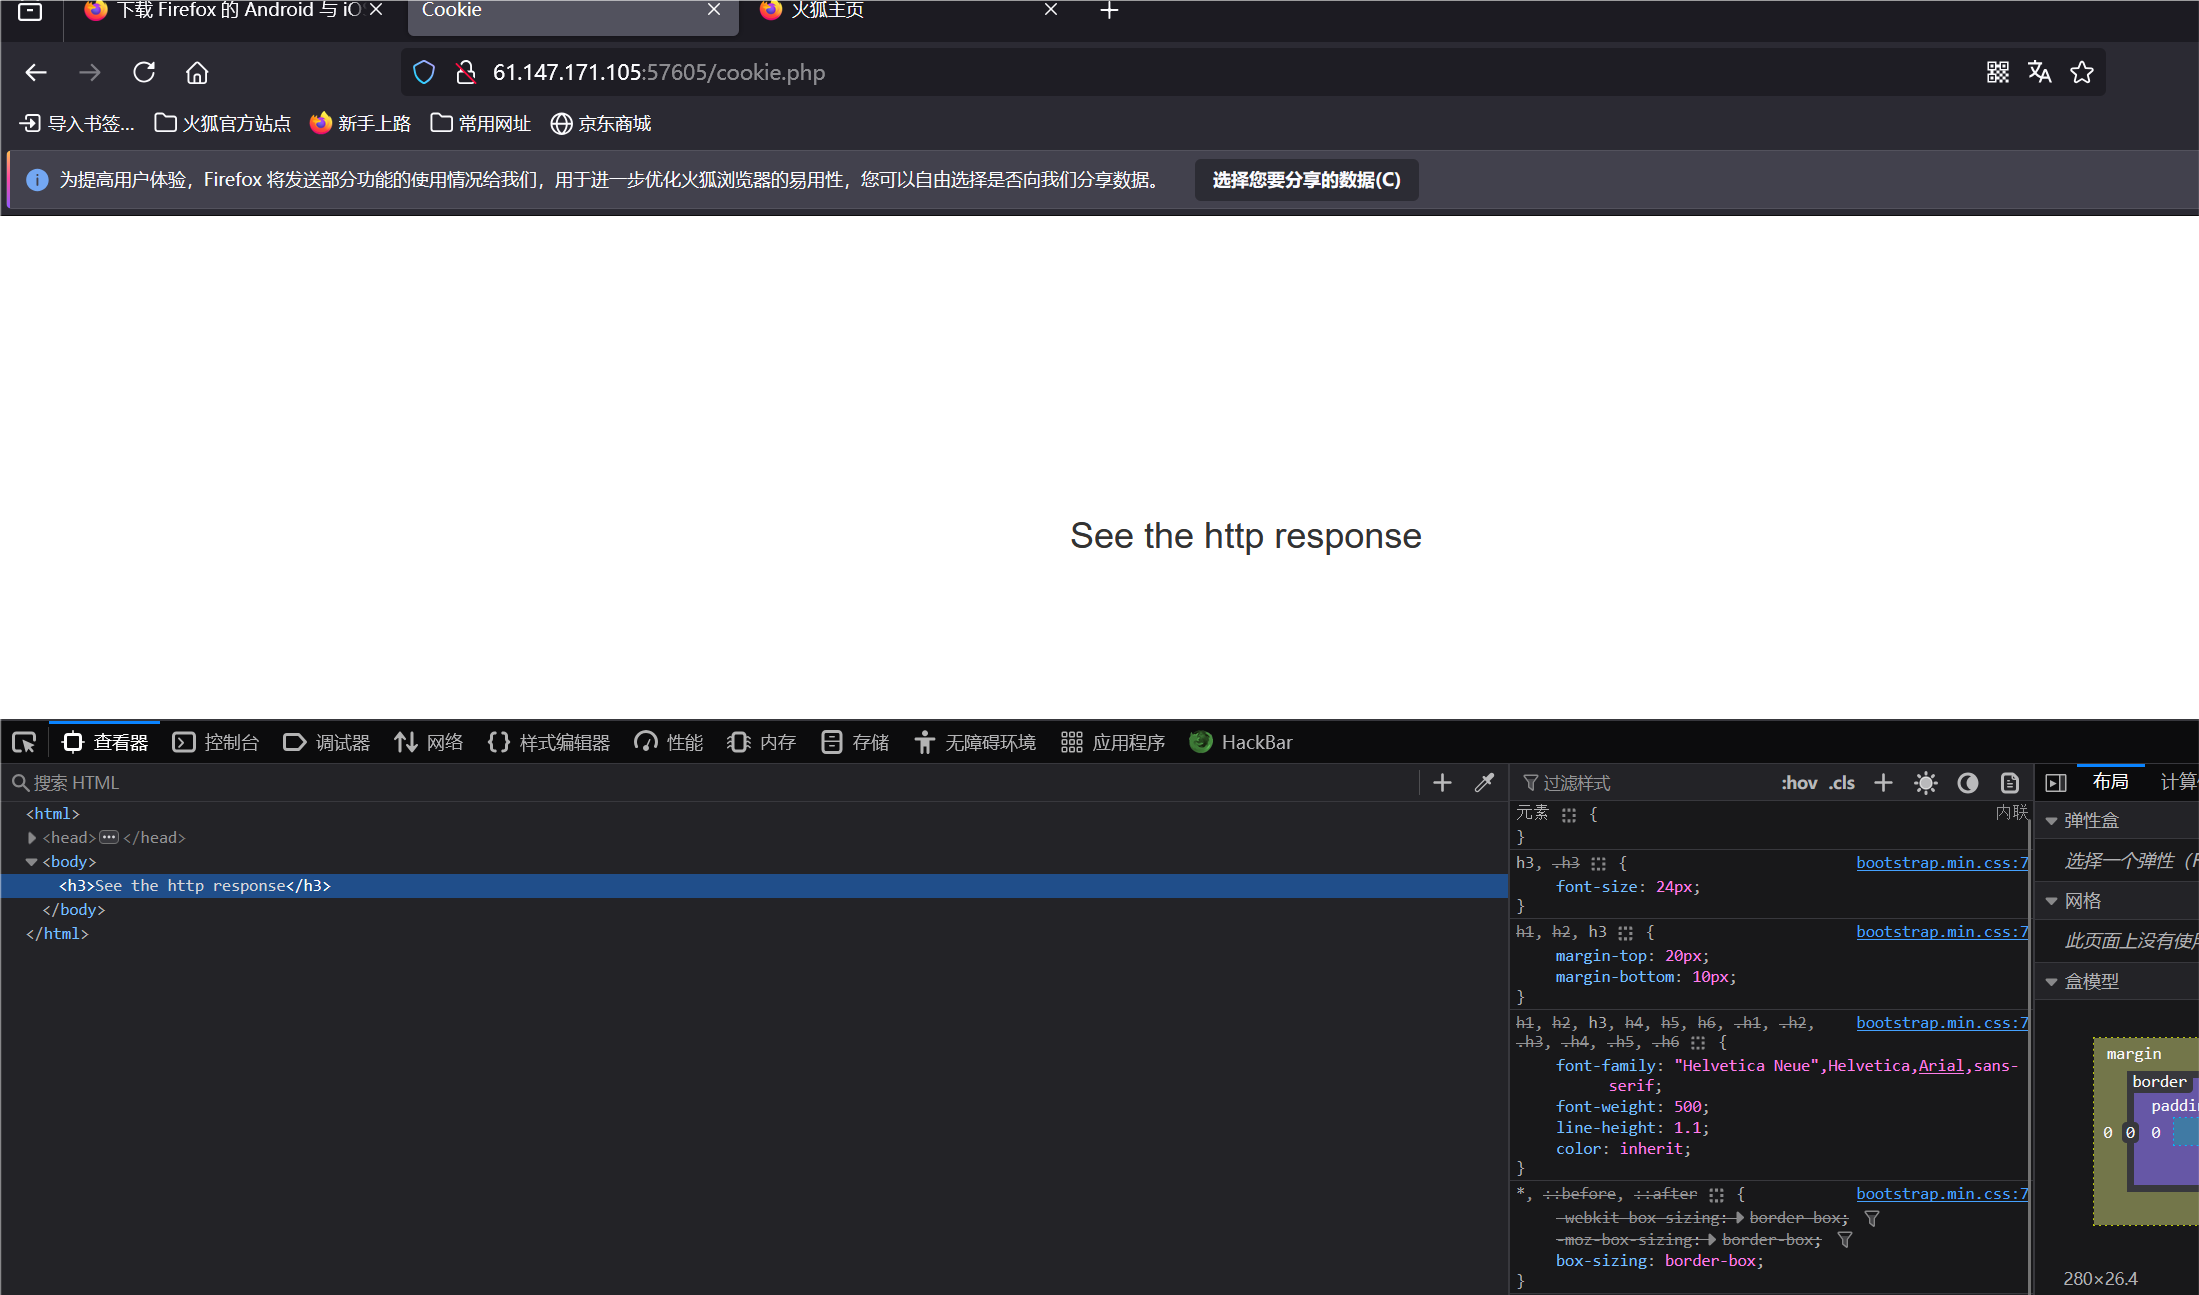Open the 应用程序 application tab

click(x=1113, y=742)
